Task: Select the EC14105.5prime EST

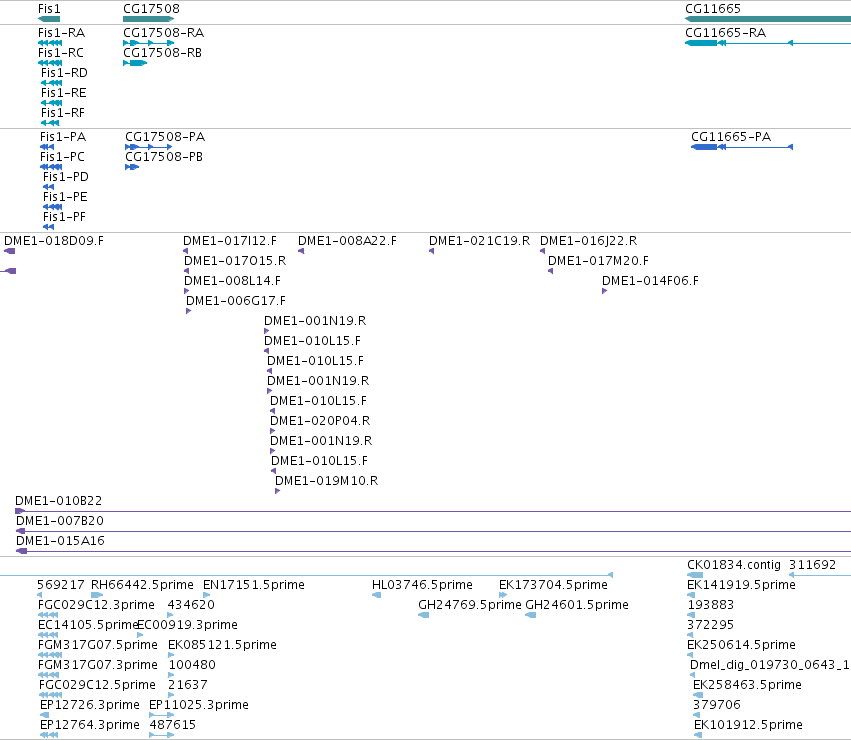Action: (87, 625)
